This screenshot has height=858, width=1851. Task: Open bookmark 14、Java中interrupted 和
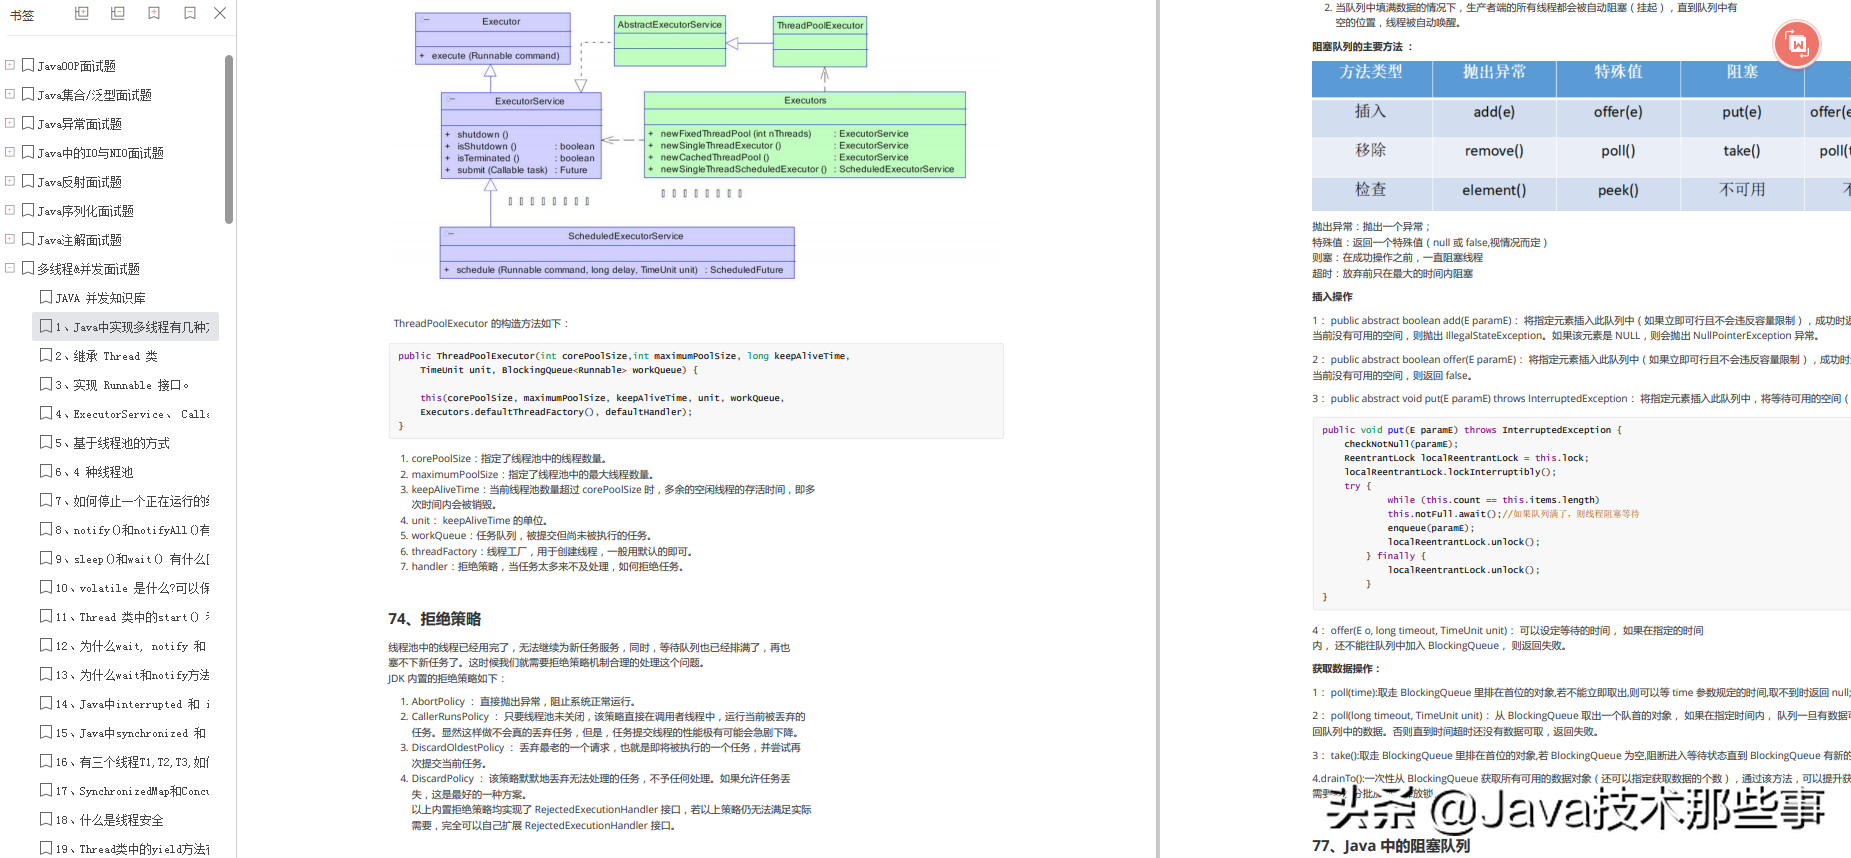pyautogui.click(x=132, y=704)
